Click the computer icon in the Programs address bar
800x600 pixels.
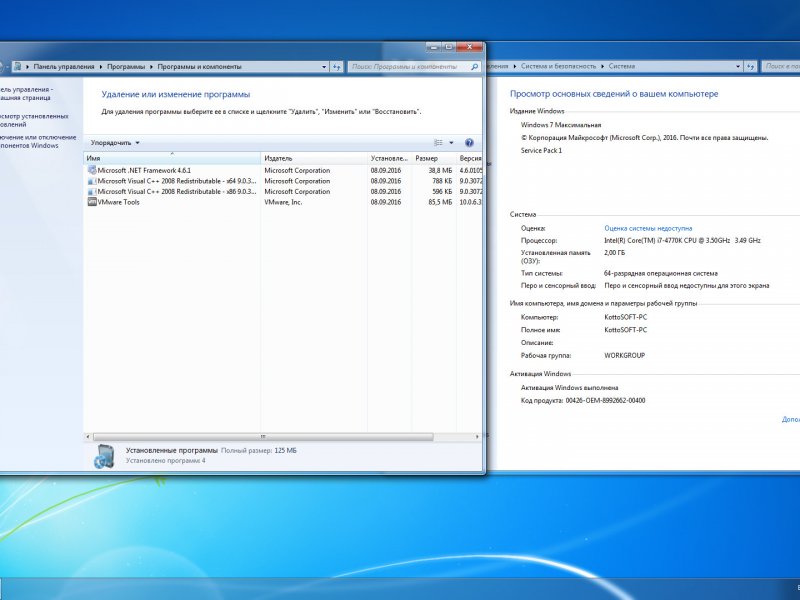17,66
